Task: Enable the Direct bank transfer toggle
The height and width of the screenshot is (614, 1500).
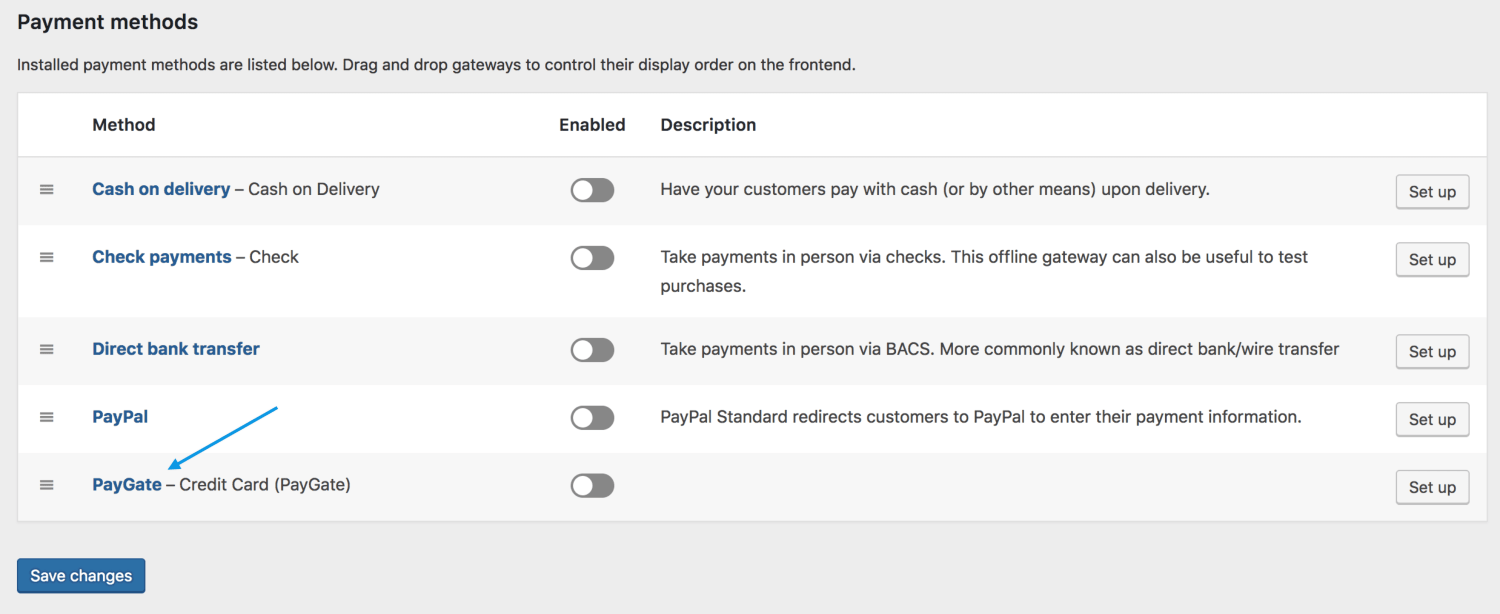Action: pos(592,349)
